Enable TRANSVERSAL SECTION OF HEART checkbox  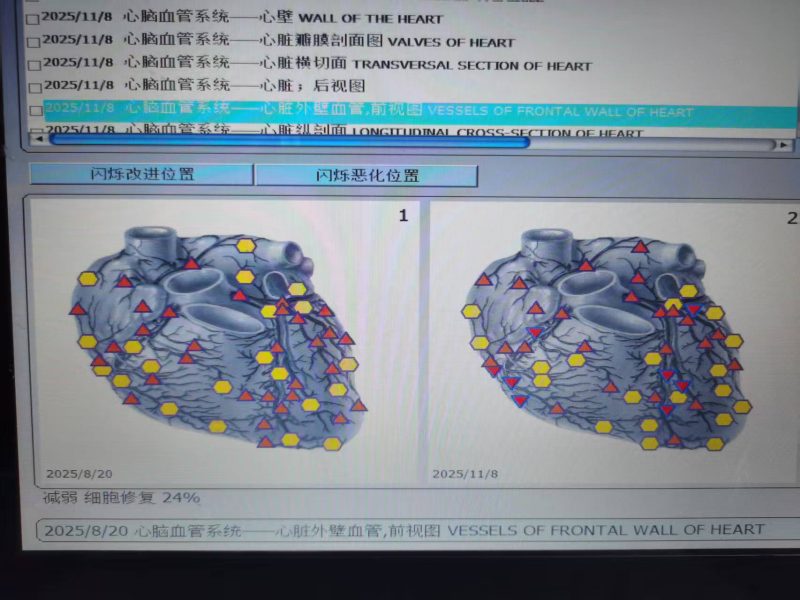point(34,66)
